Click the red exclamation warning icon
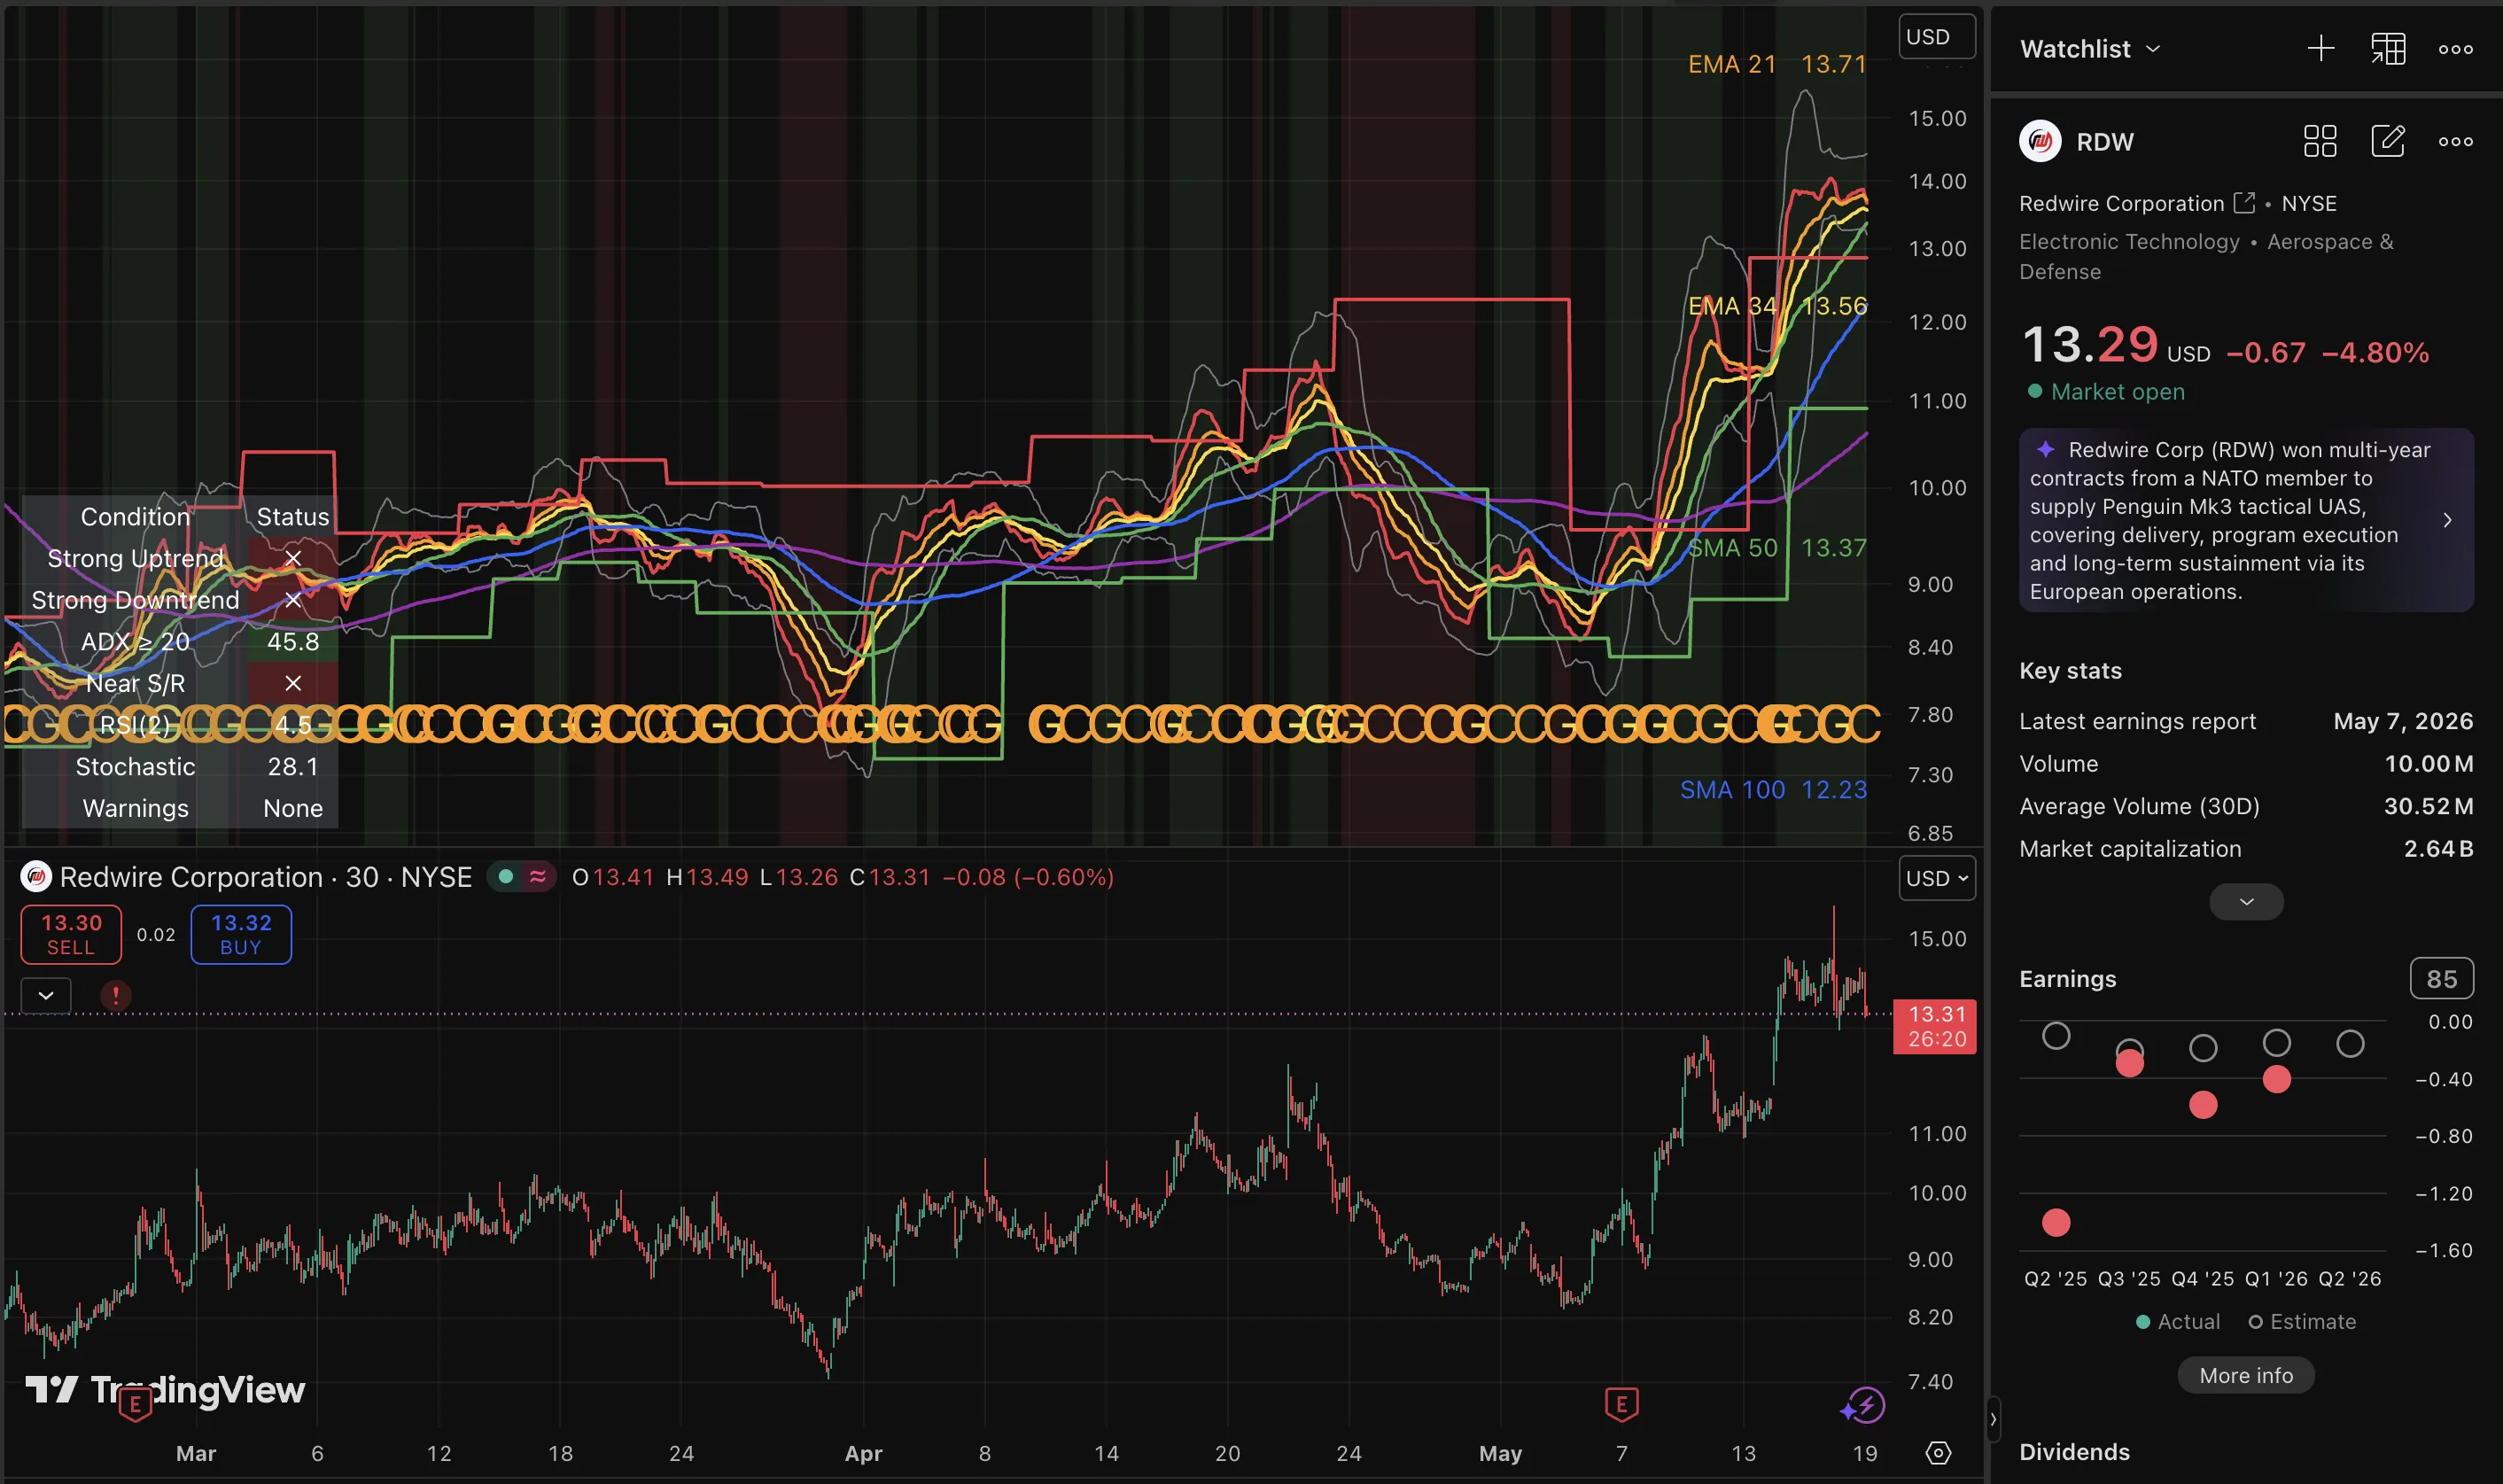 (x=116, y=995)
